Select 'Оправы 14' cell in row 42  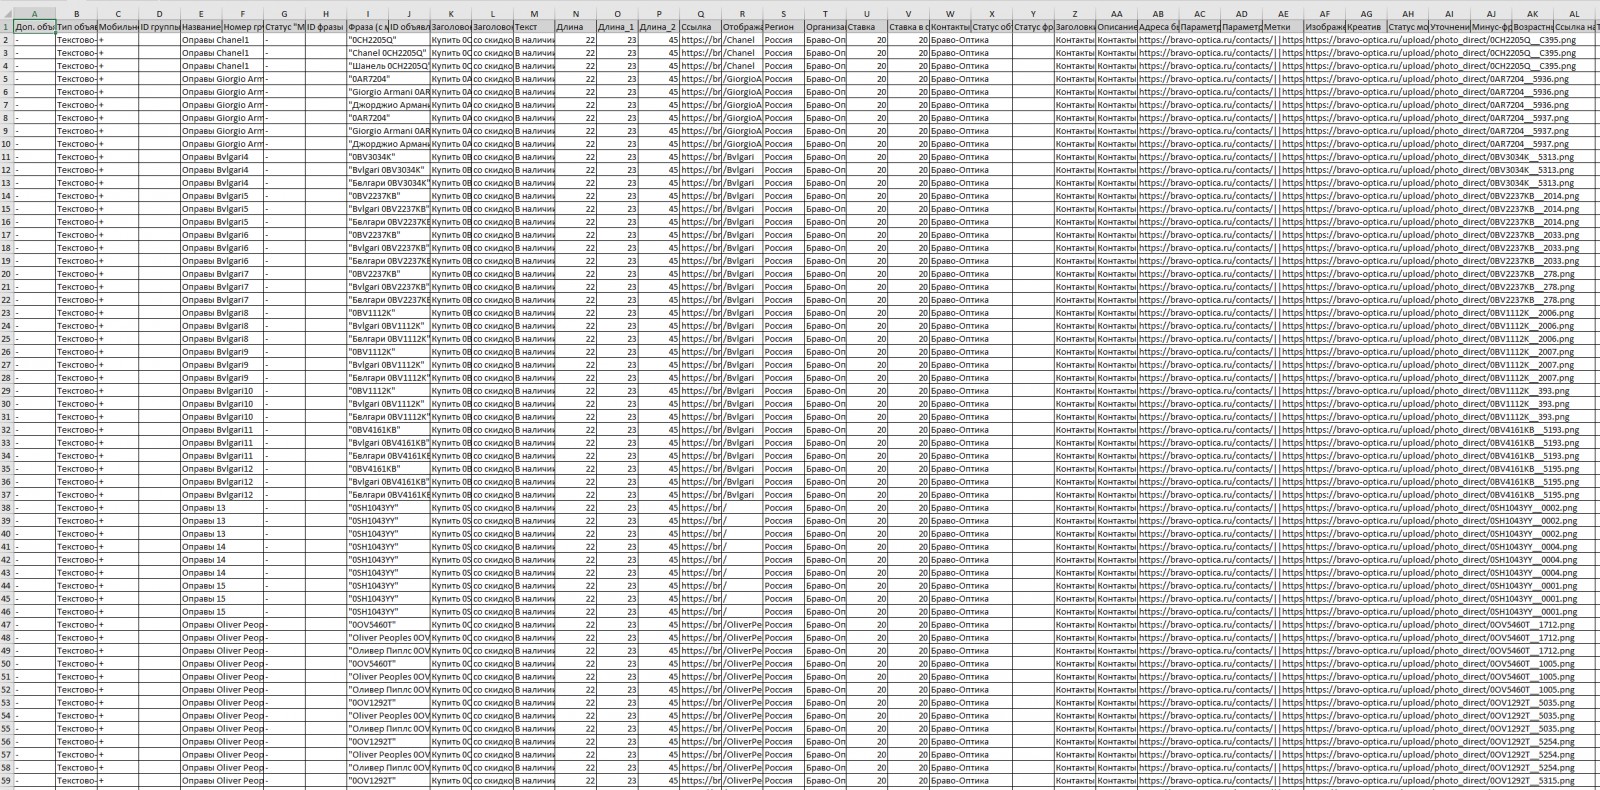pyautogui.click(x=201, y=560)
